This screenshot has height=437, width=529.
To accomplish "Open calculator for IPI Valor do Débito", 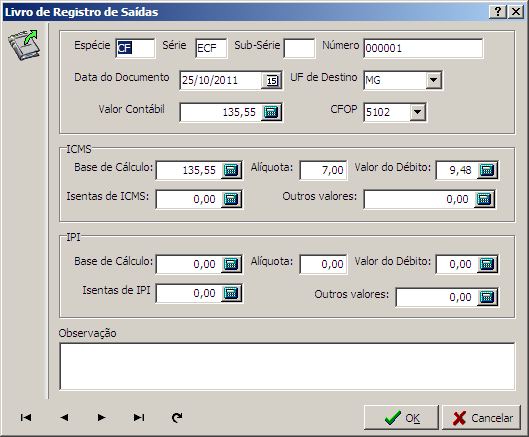I will point(487,264).
